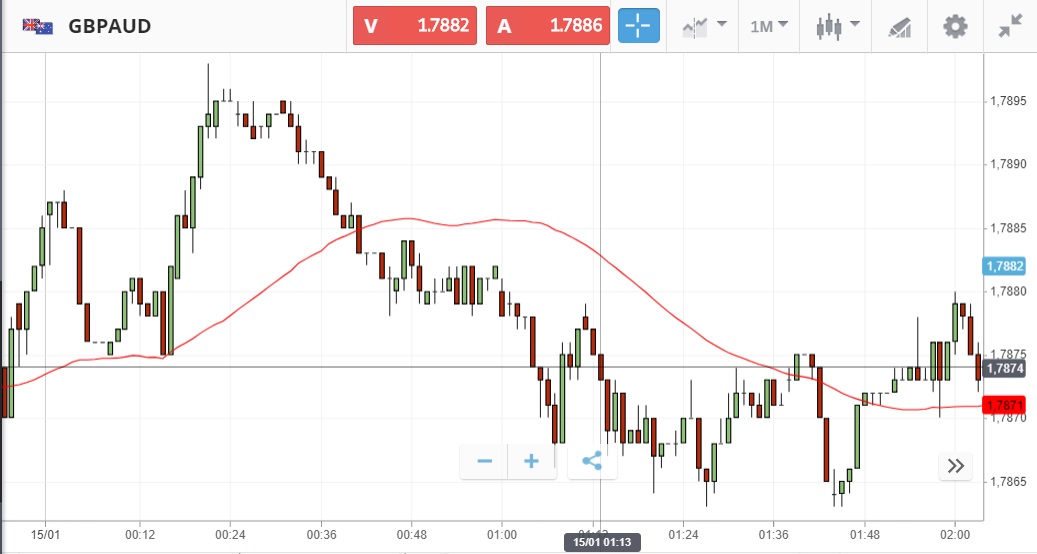
Task: Click the grey 1,7874 crosshair price label
Action: (1004, 368)
